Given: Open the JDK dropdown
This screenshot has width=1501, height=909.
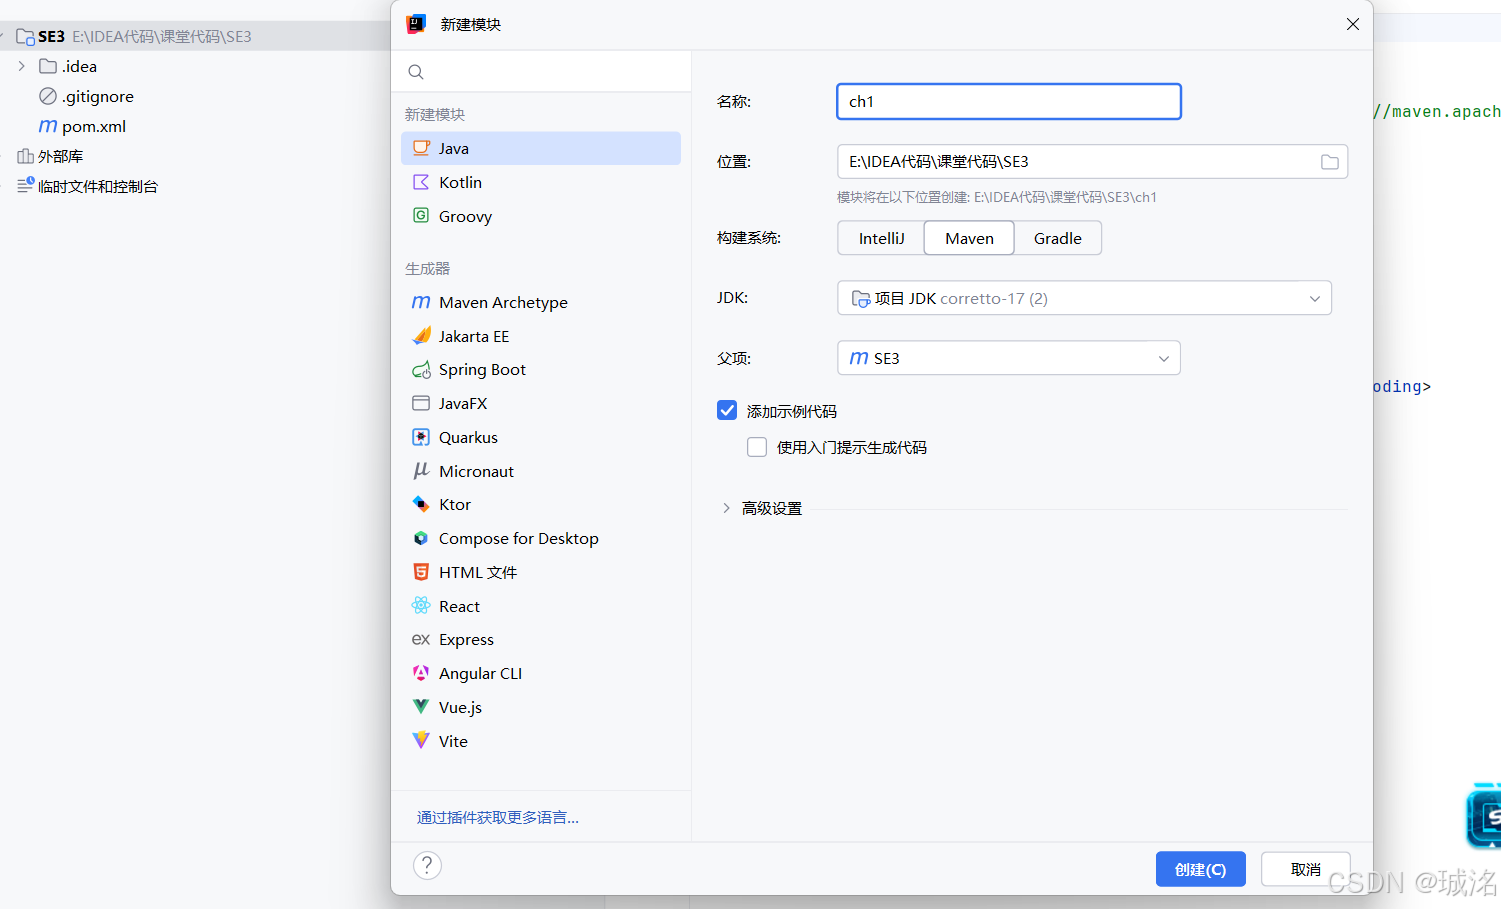Looking at the screenshot, I should (1084, 298).
